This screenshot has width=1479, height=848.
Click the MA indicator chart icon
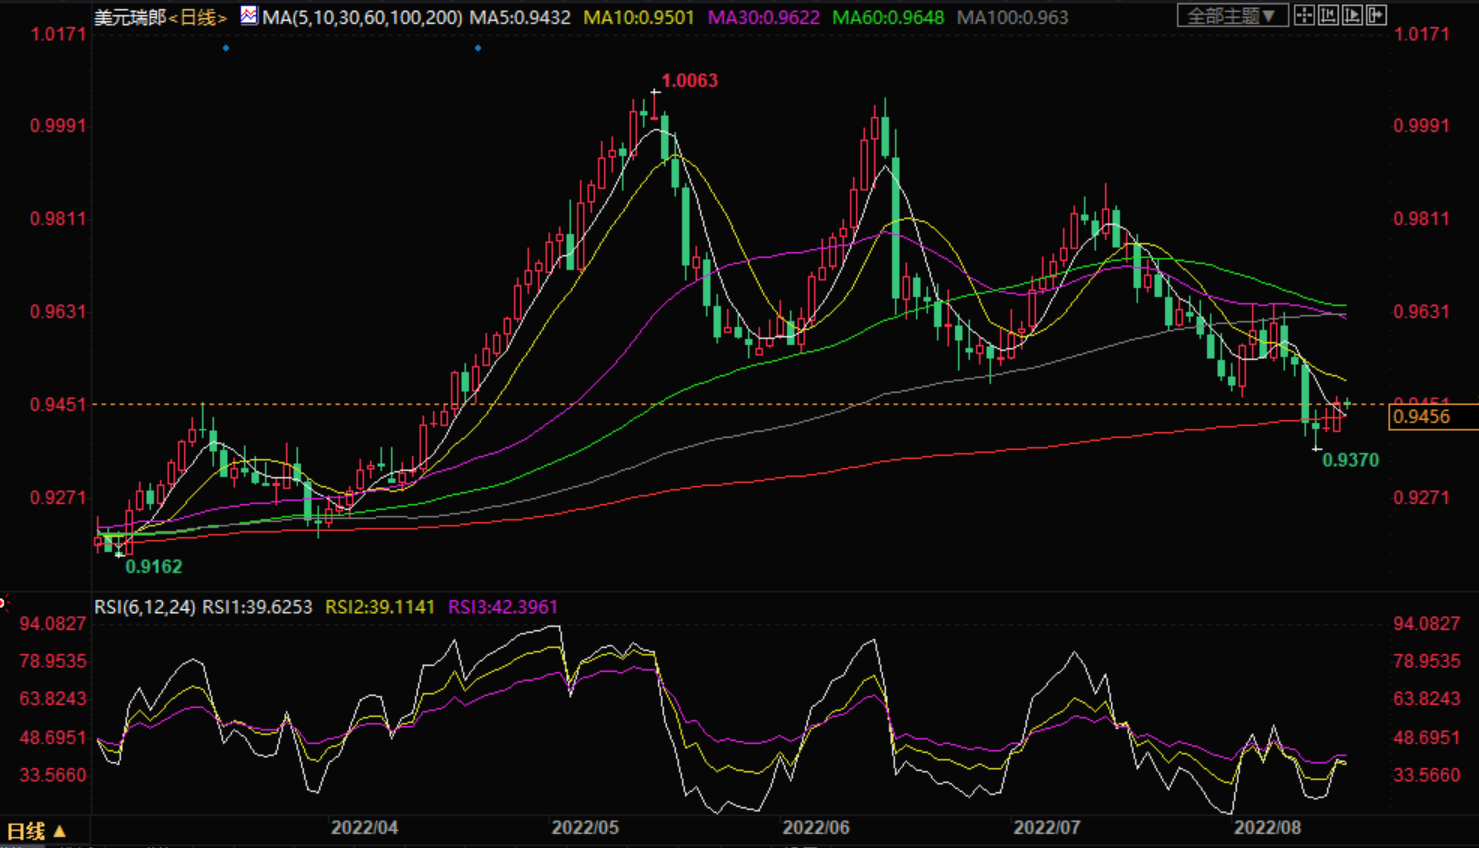[x=248, y=16]
